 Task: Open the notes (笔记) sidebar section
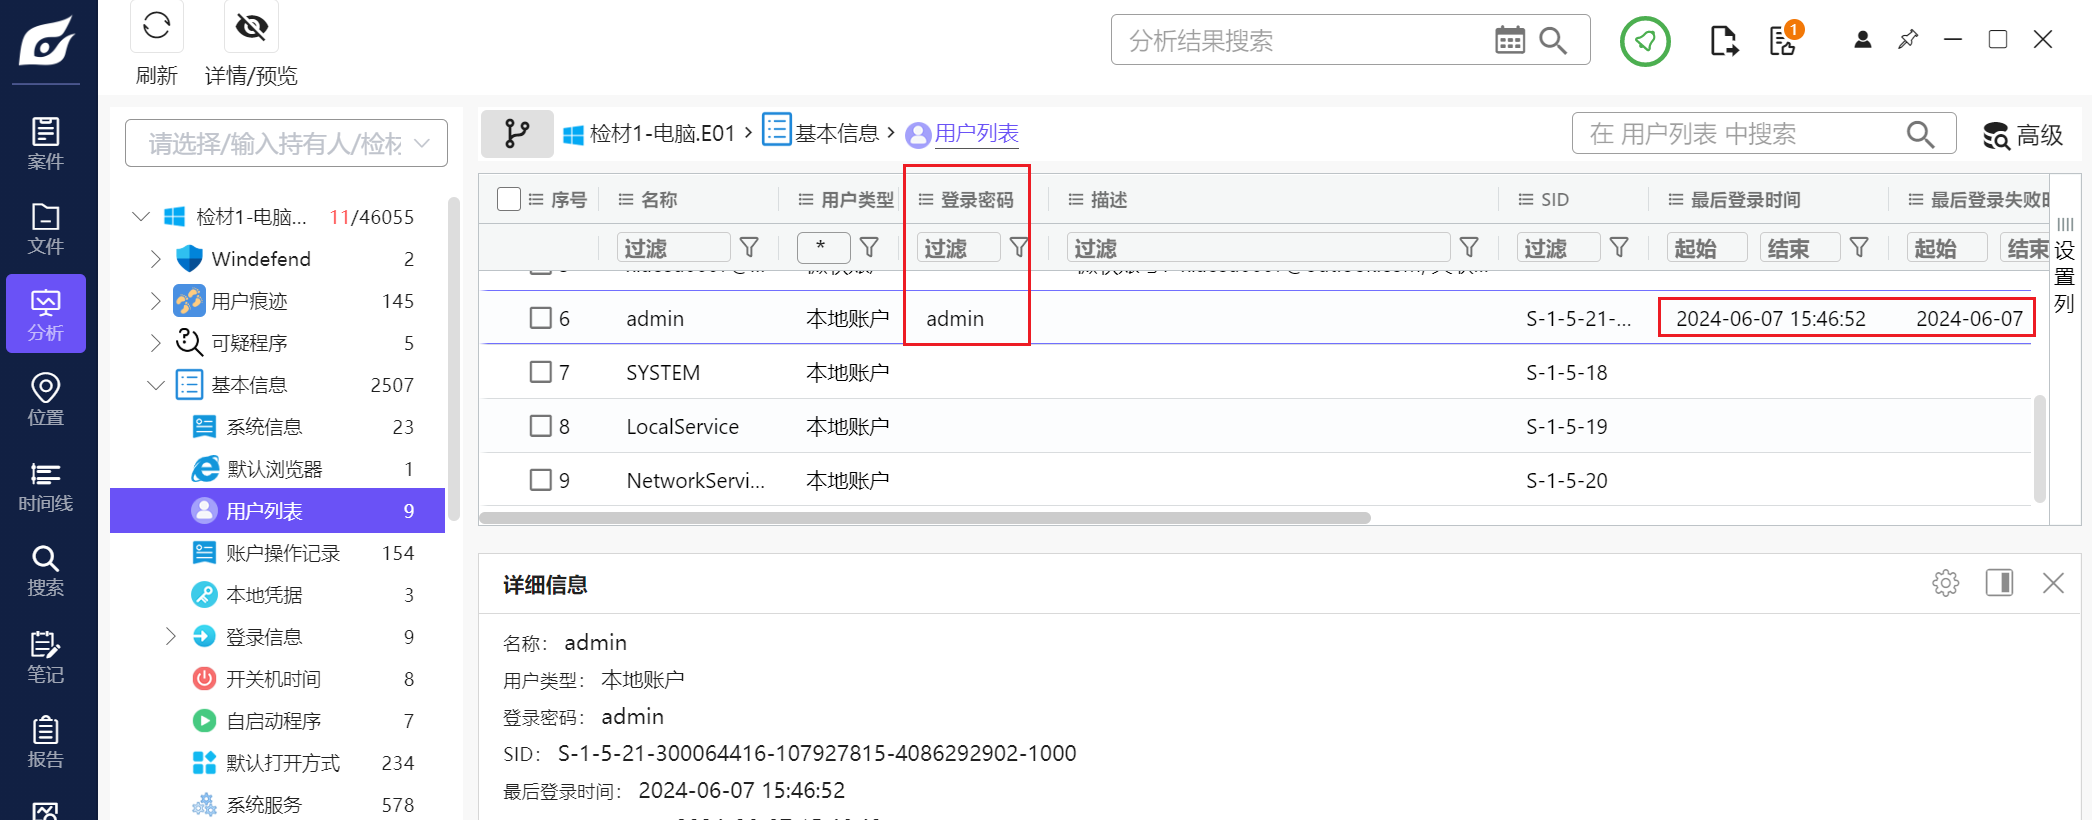click(46, 657)
